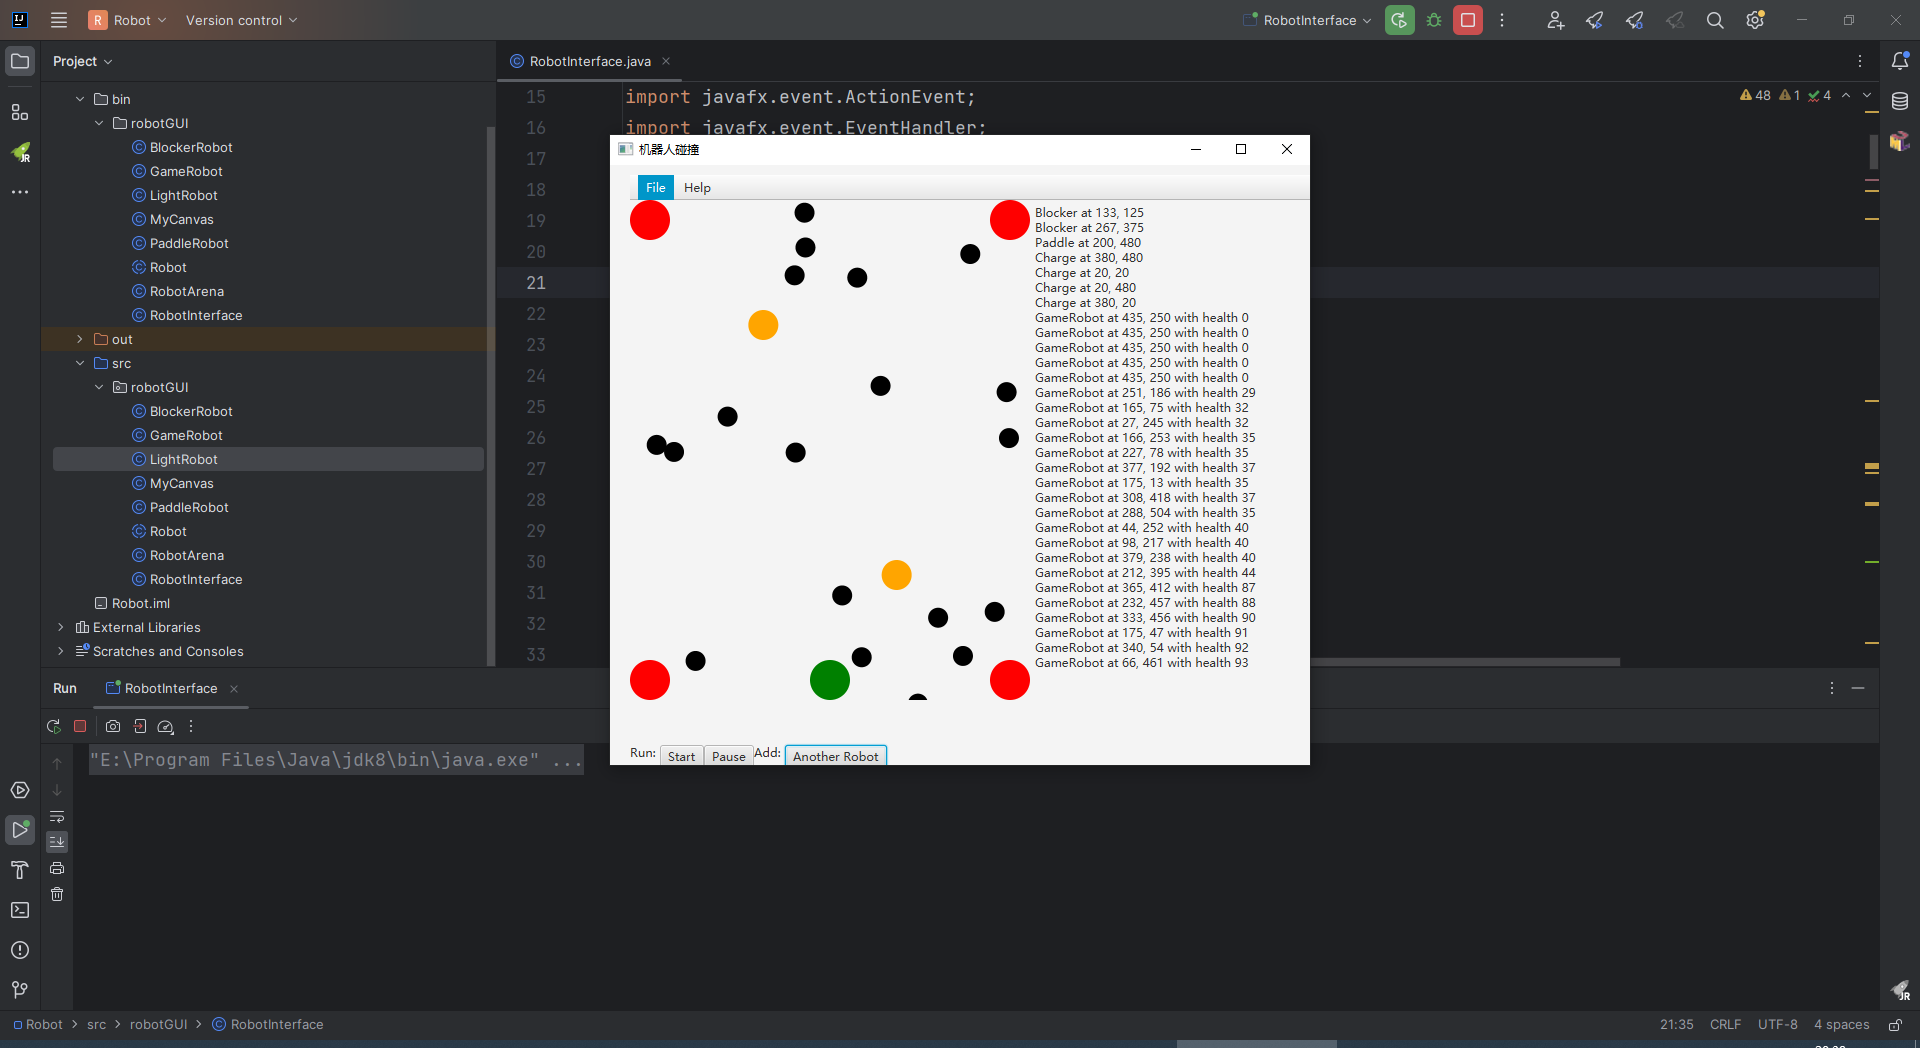Select RobotInterface tab in Run panel
The height and width of the screenshot is (1048, 1920).
(171, 688)
